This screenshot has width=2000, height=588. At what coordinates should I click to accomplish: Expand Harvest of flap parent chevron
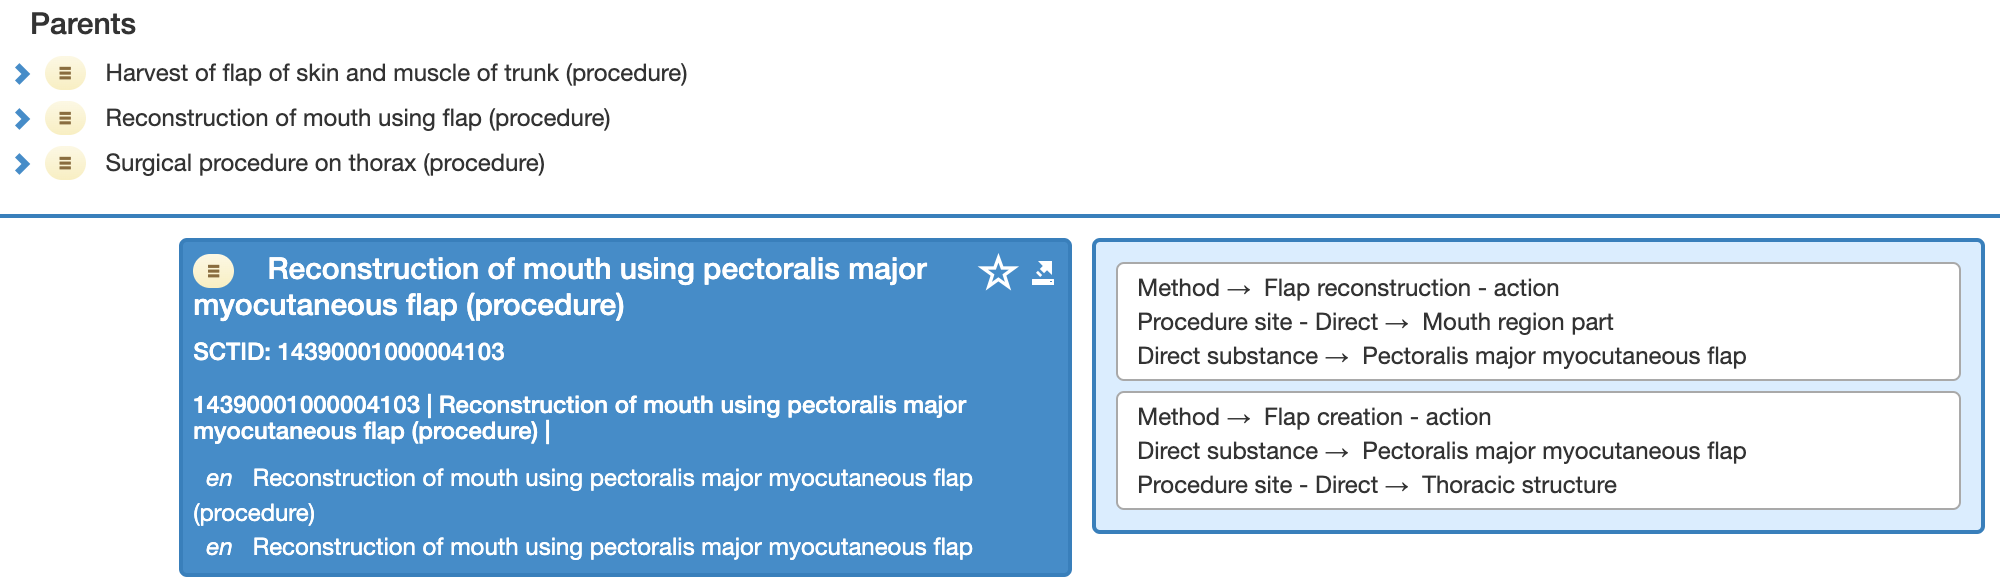tap(22, 73)
